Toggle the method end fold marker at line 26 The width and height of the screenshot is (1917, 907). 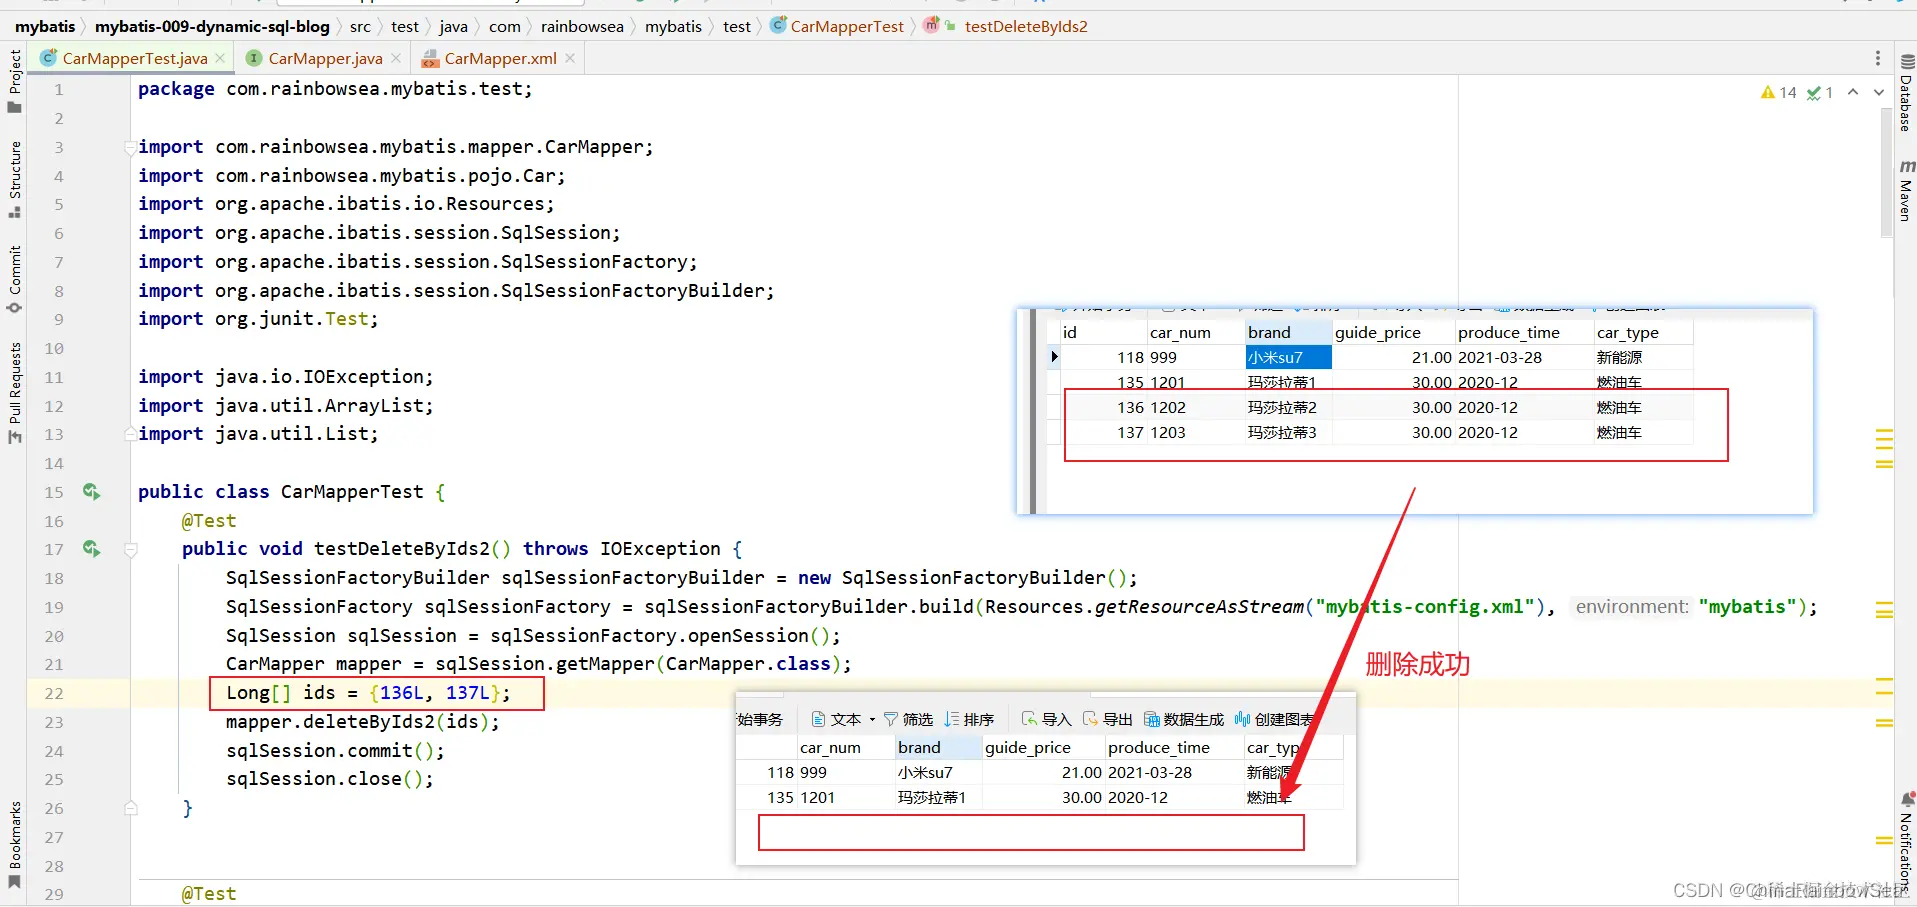pyautogui.click(x=130, y=808)
